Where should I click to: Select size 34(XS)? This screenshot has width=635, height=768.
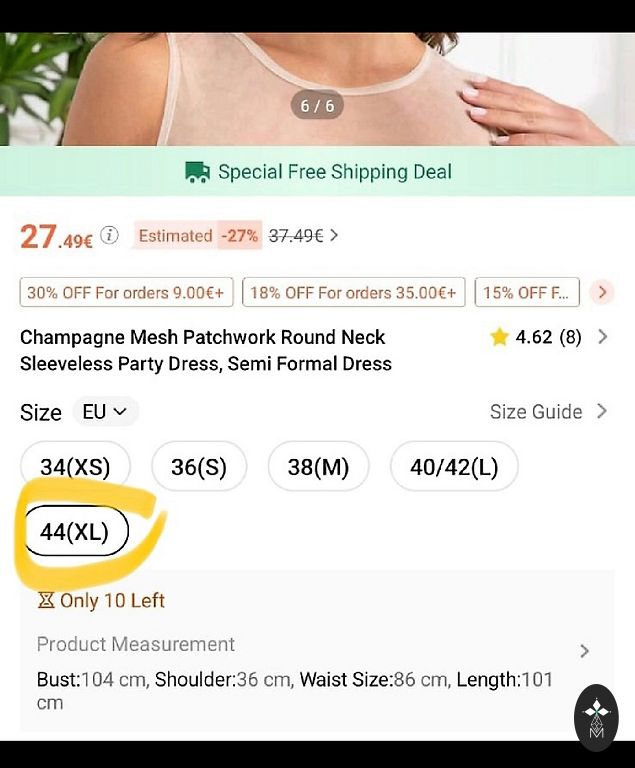click(75, 467)
